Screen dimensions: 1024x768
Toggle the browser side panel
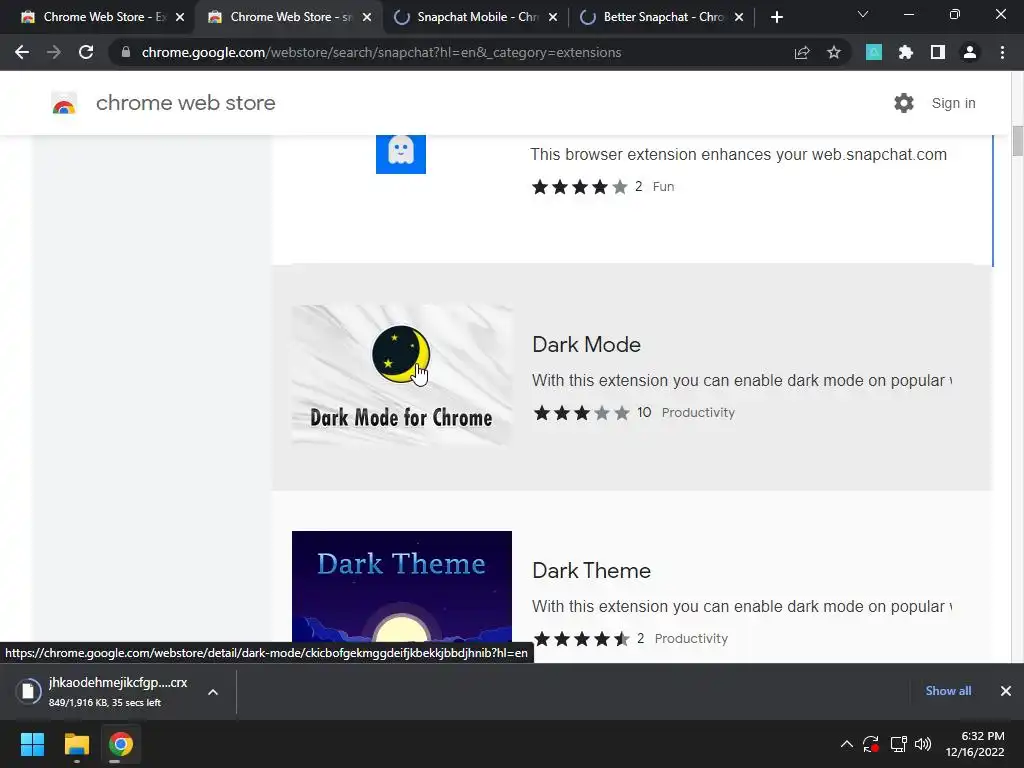pos(937,52)
